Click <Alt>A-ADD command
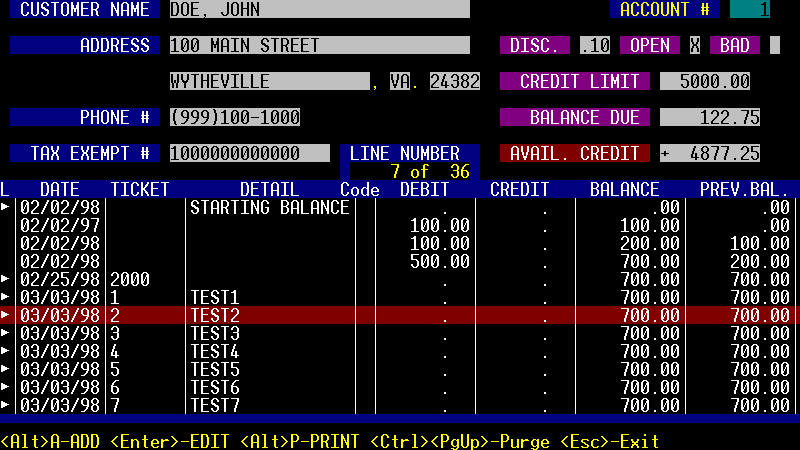Screen dimensions: 800x450 coord(50,441)
